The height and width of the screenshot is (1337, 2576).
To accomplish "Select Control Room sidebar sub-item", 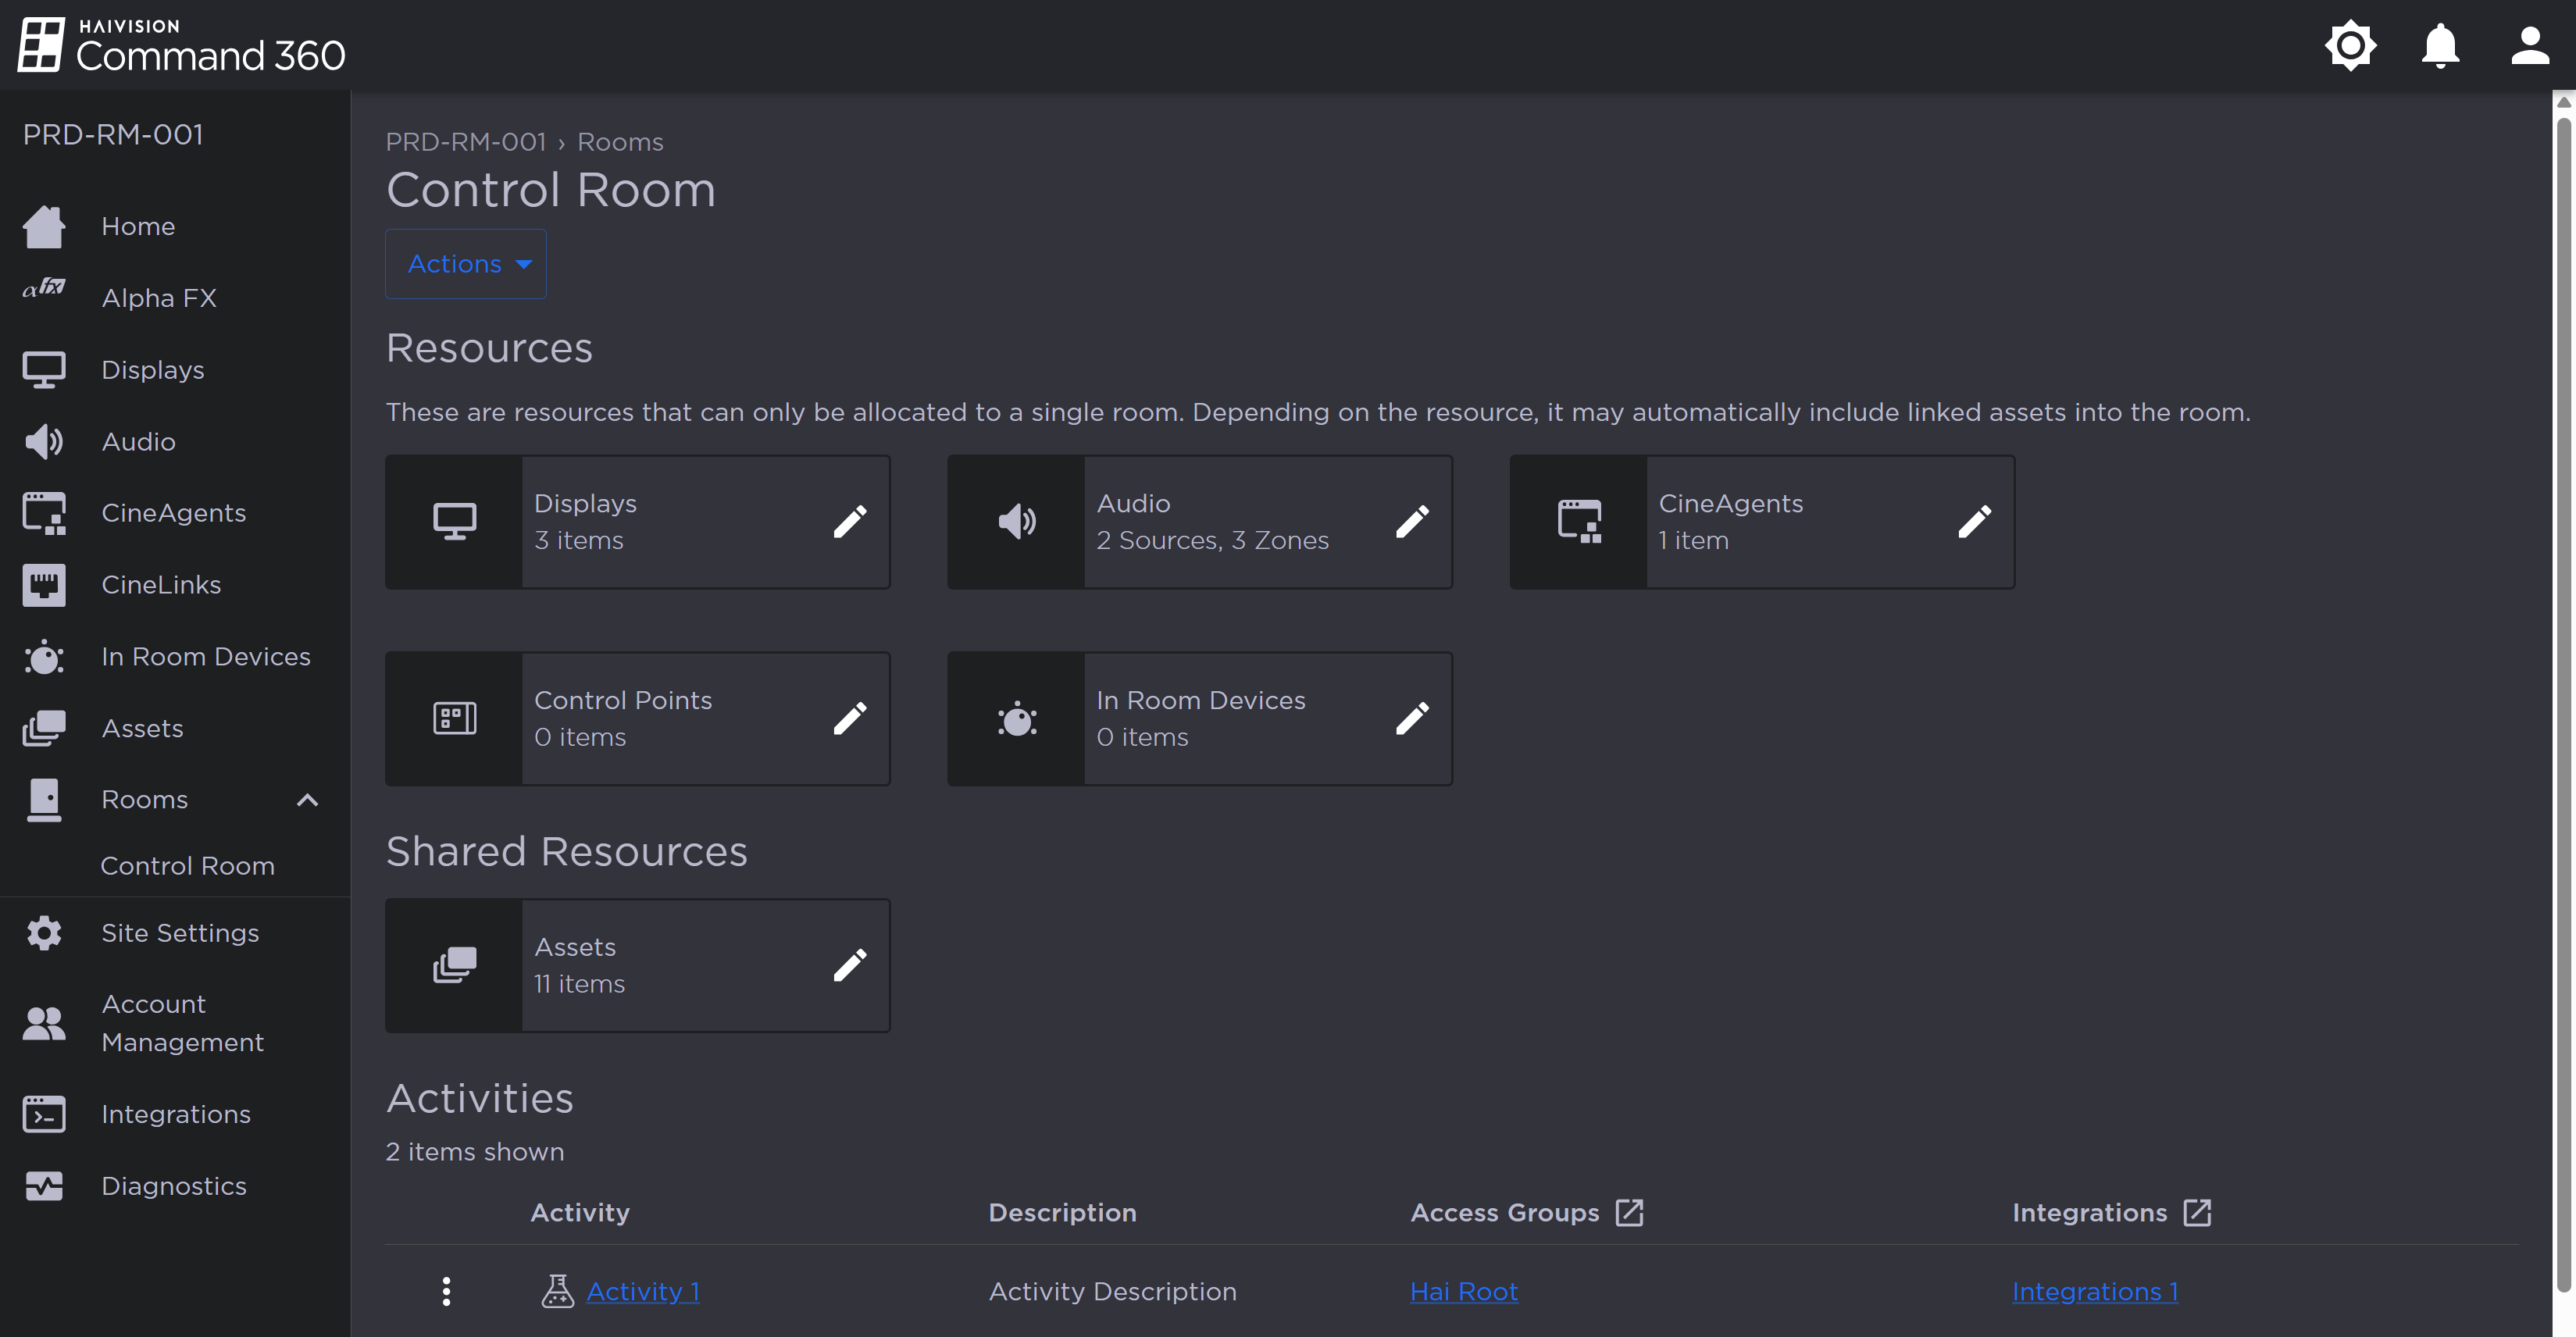I will click(x=187, y=866).
